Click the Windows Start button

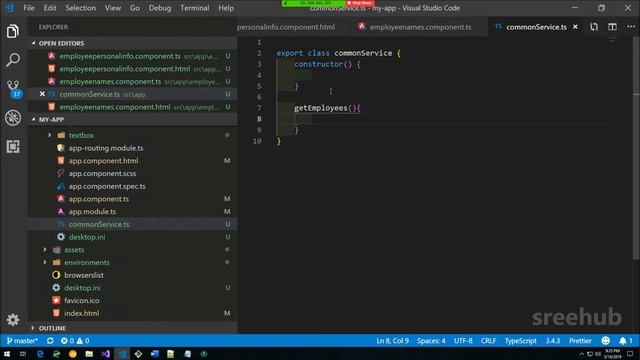pyautogui.click(x=7, y=354)
